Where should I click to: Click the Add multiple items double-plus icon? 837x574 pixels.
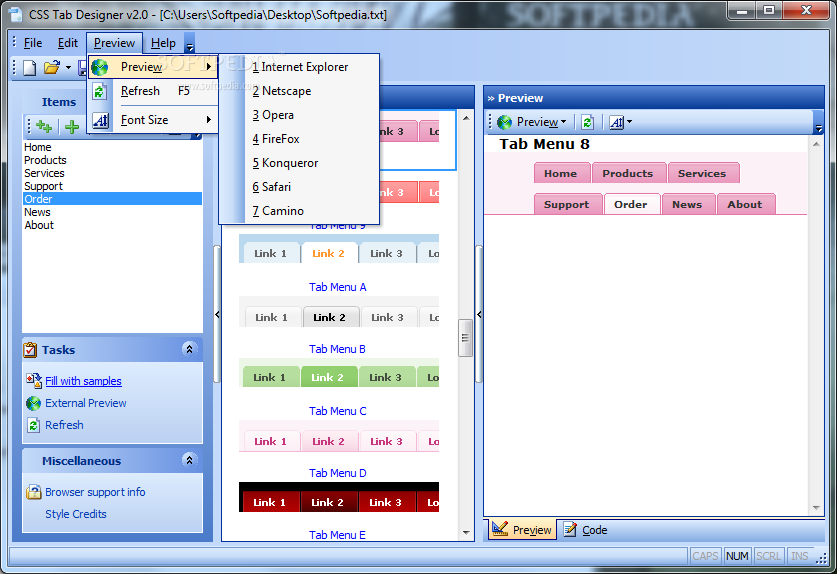point(44,127)
